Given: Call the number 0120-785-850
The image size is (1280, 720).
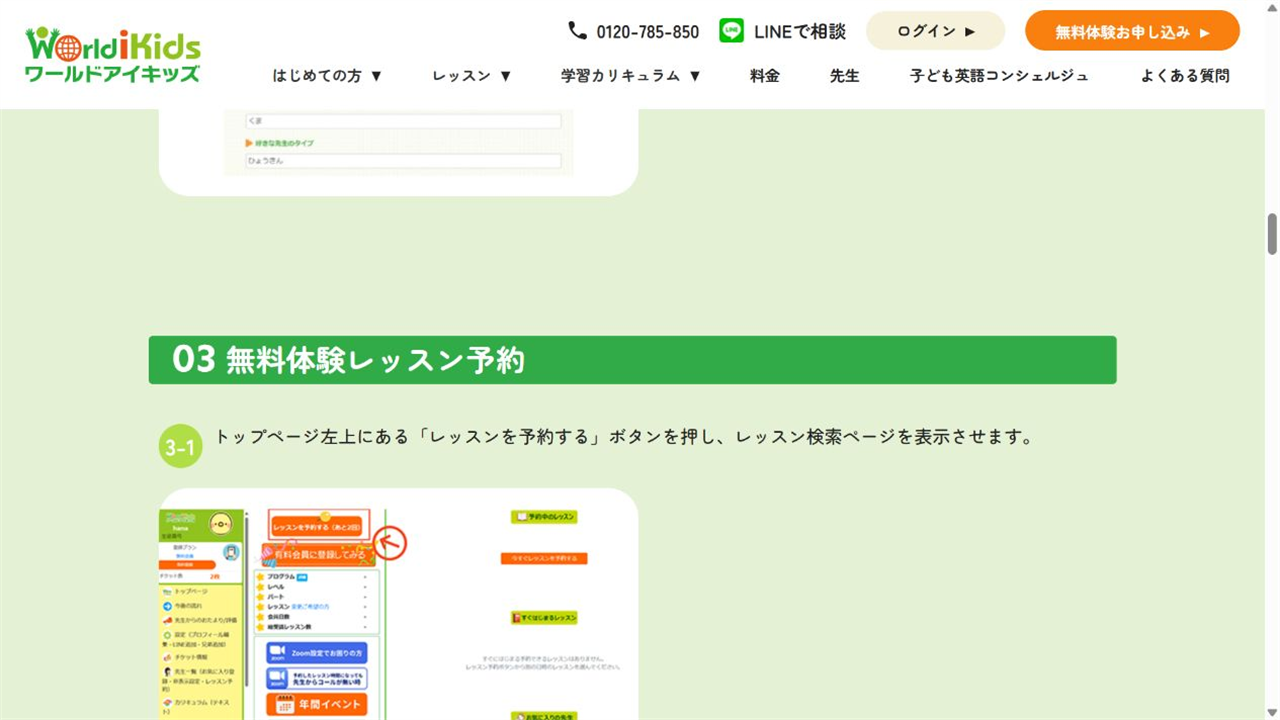Looking at the screenshot, I should [x=647, y=32].
